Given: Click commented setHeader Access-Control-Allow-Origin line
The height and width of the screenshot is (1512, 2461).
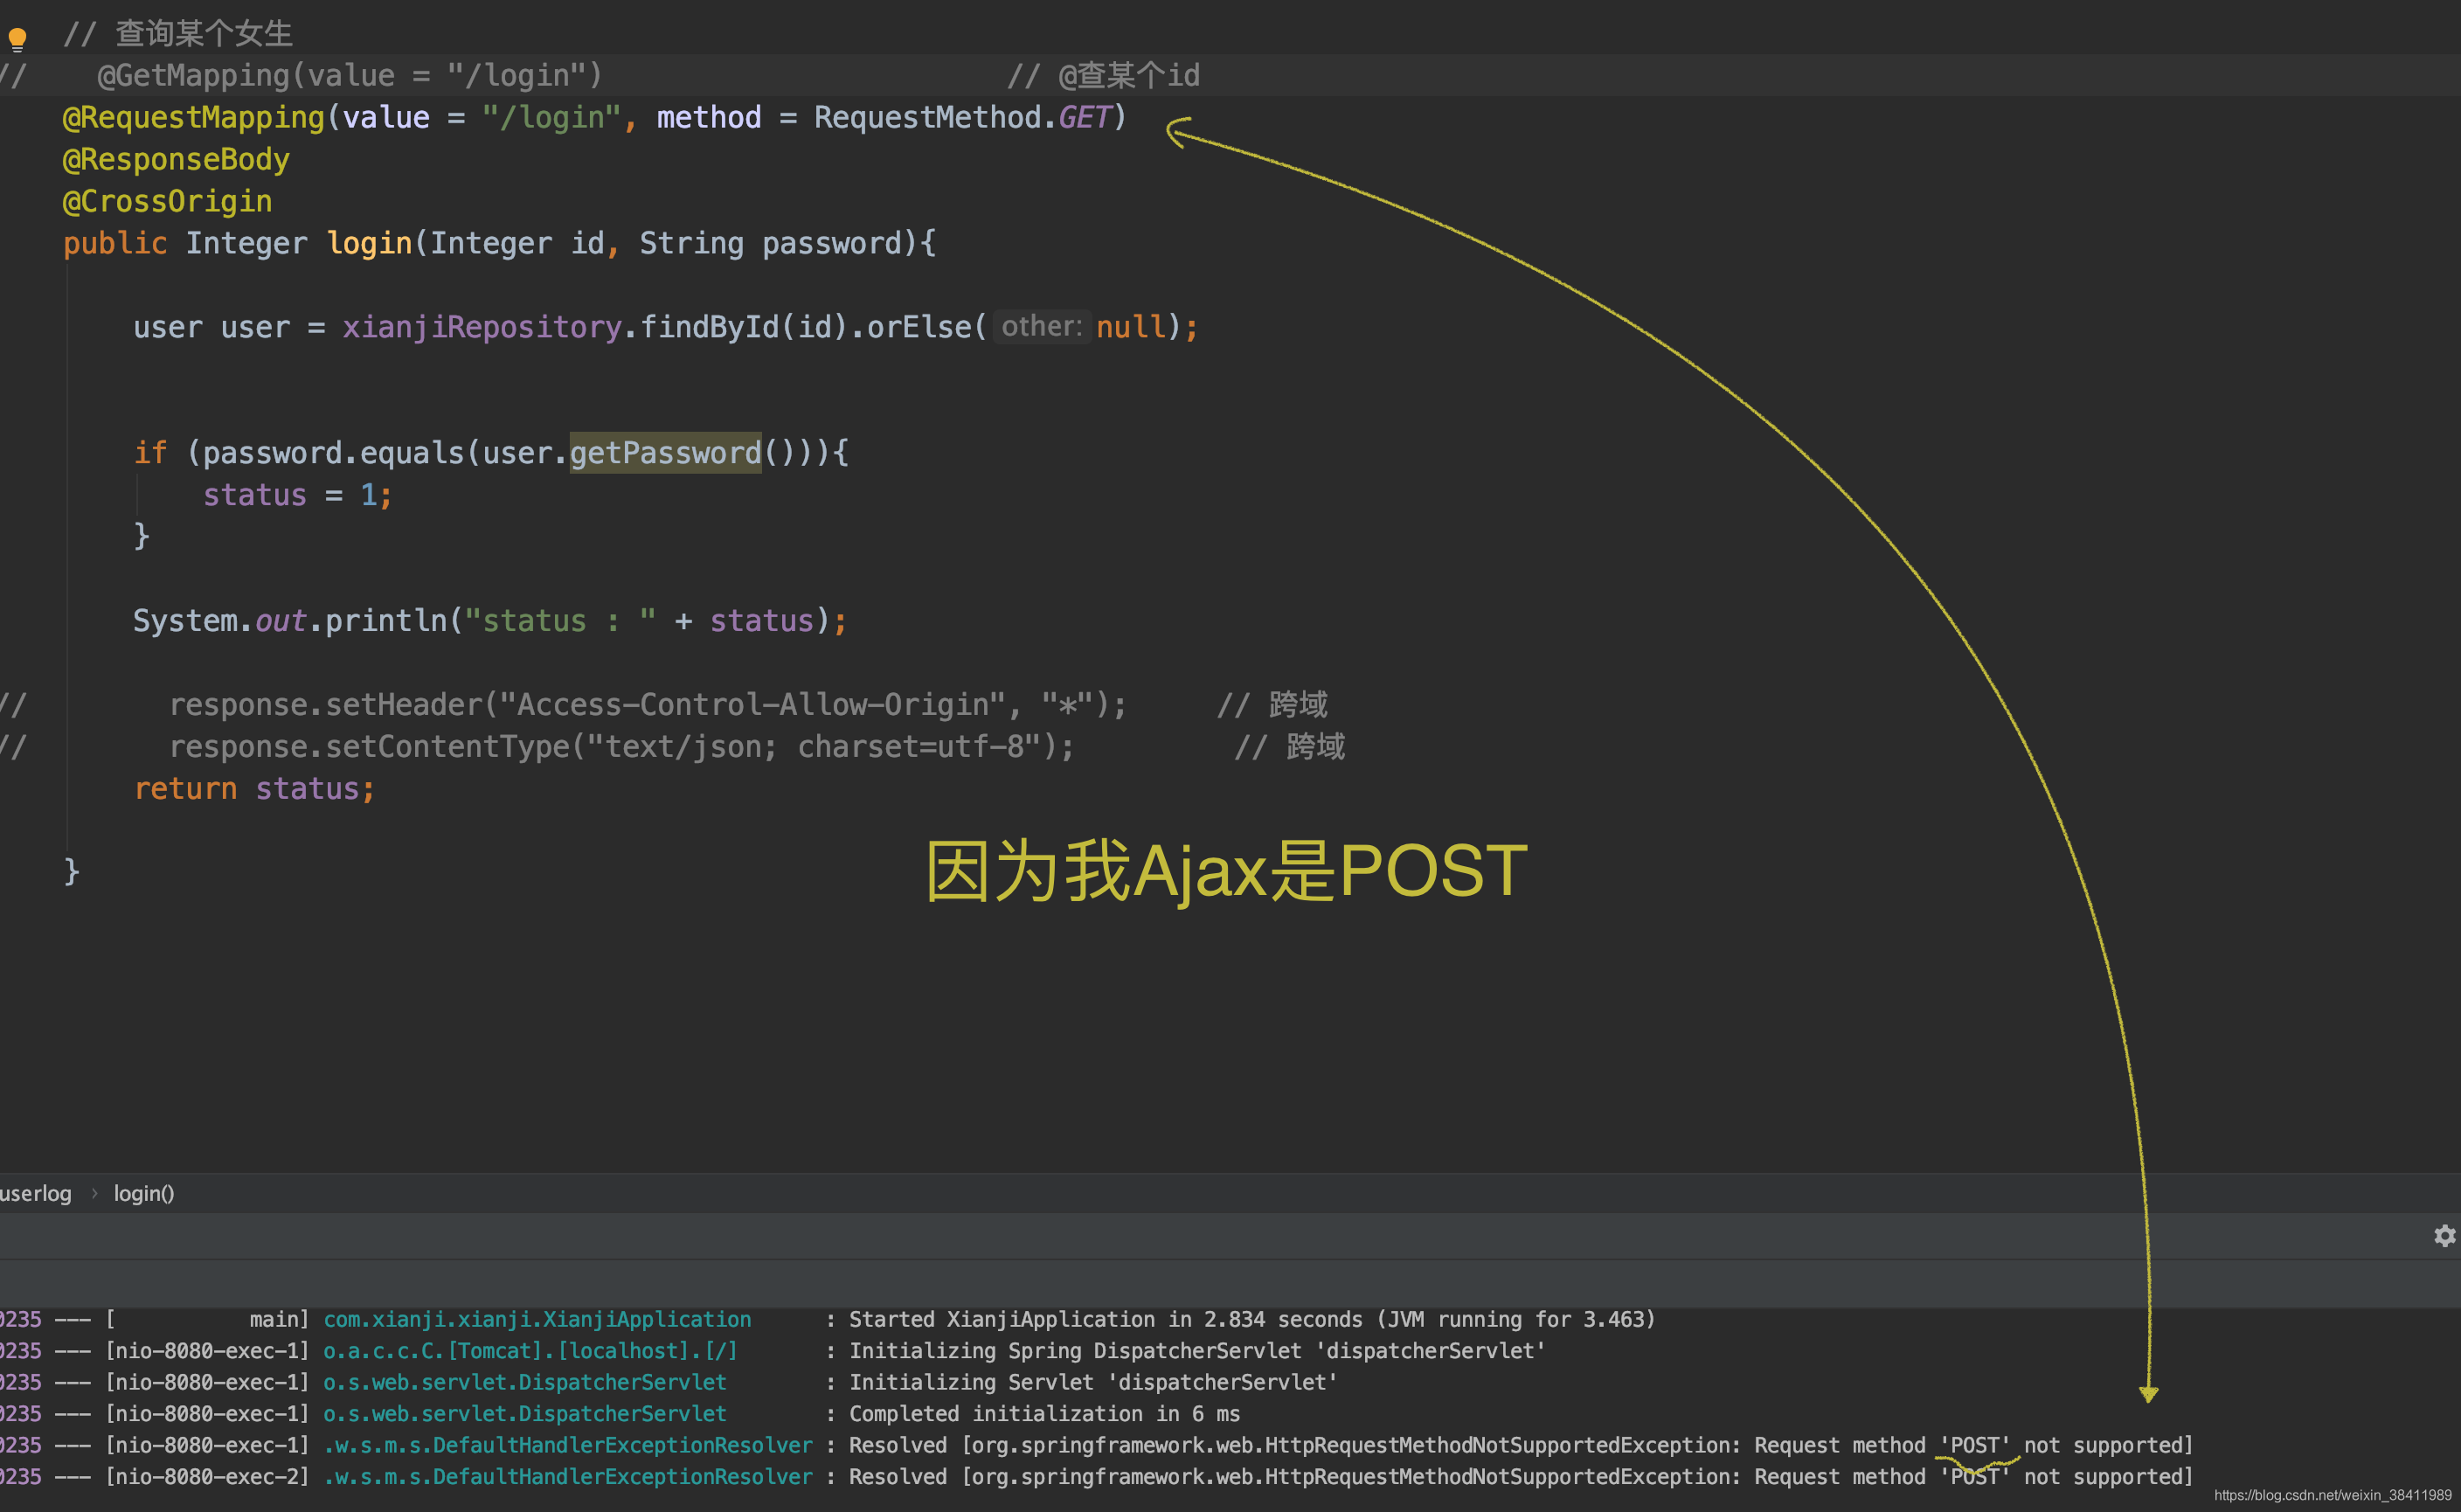Looking at the screenshot, I should coord(647,705).
